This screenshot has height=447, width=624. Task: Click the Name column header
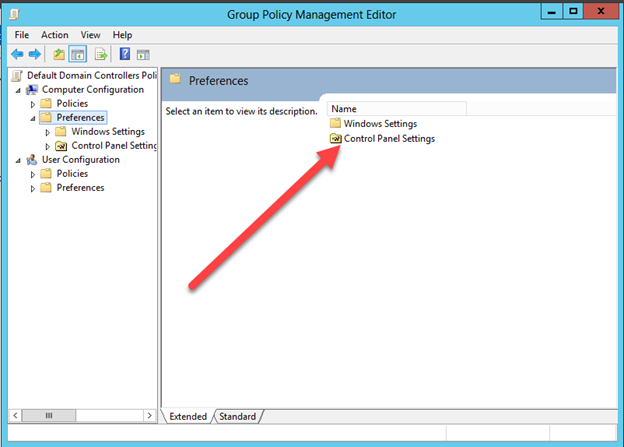coord(397,109)
